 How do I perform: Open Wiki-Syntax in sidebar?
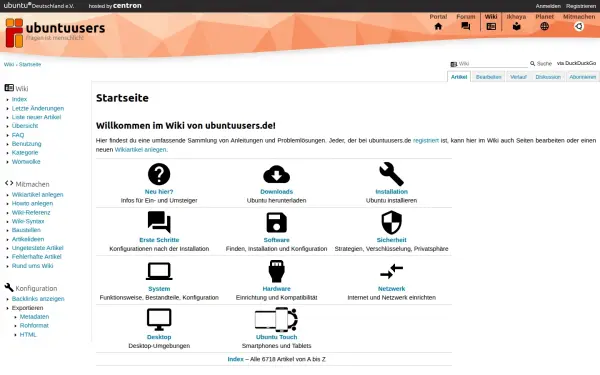[x=28, y=222]
